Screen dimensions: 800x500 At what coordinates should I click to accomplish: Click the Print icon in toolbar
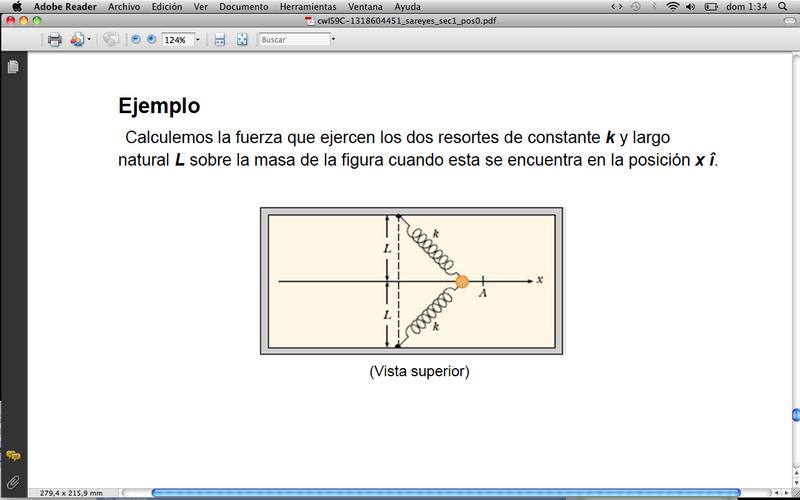(x=54, y=40)
